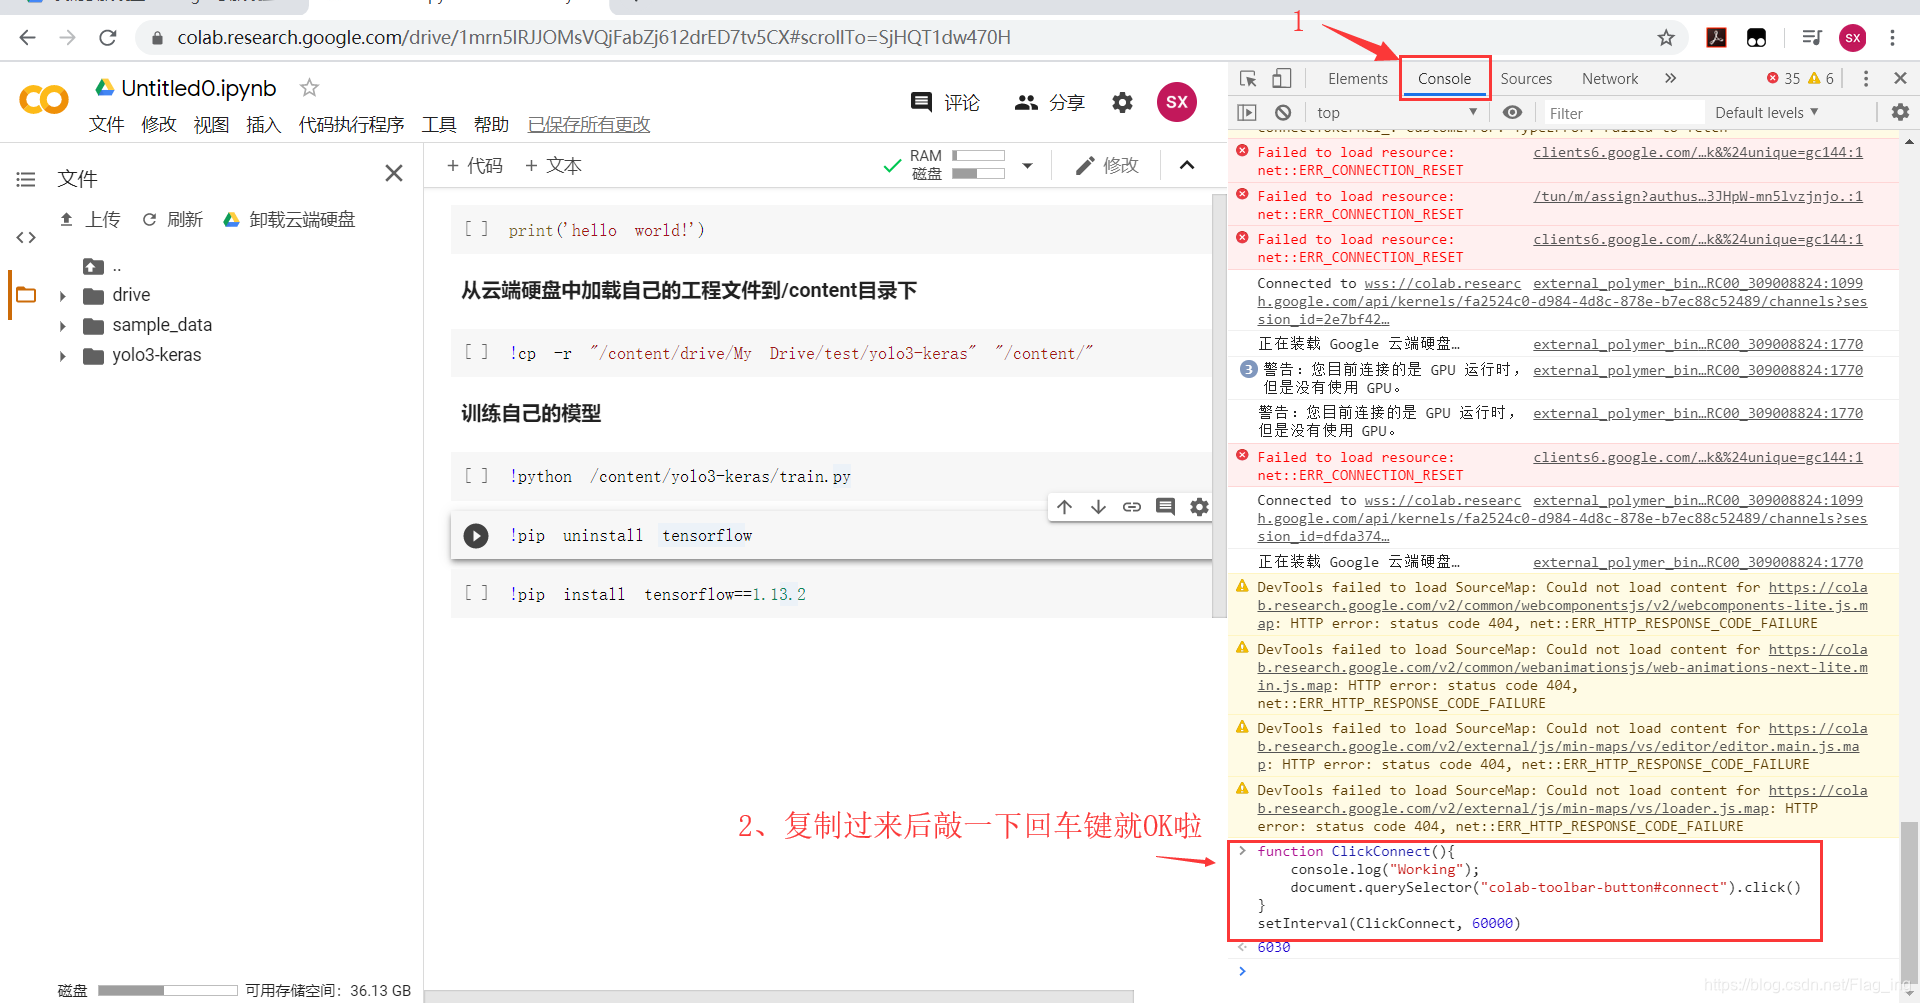Open the SX account avatar in Colab

point(1177,102)
